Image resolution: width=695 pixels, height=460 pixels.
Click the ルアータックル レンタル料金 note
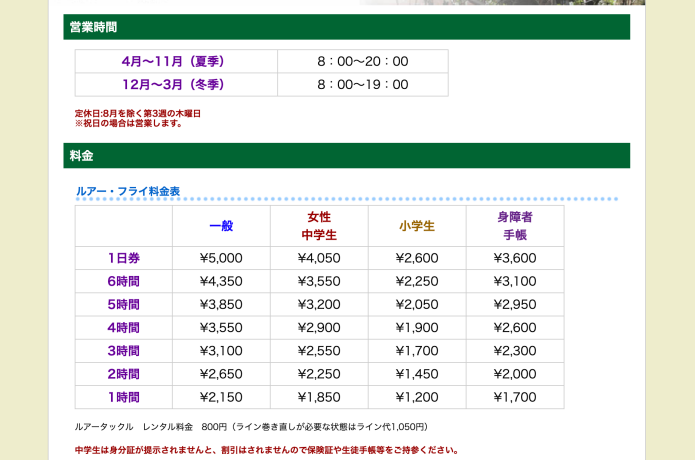point(251,427)
